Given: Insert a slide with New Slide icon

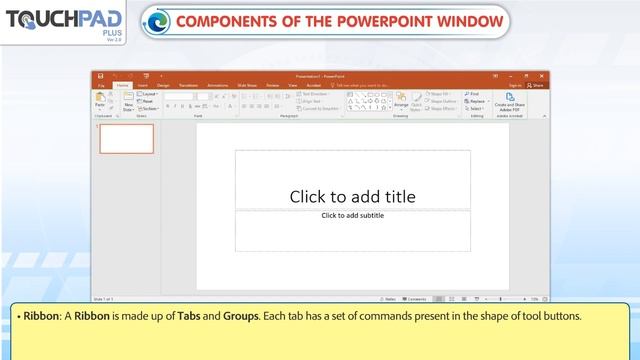Looking at the screenshot, I should (128, 97).
